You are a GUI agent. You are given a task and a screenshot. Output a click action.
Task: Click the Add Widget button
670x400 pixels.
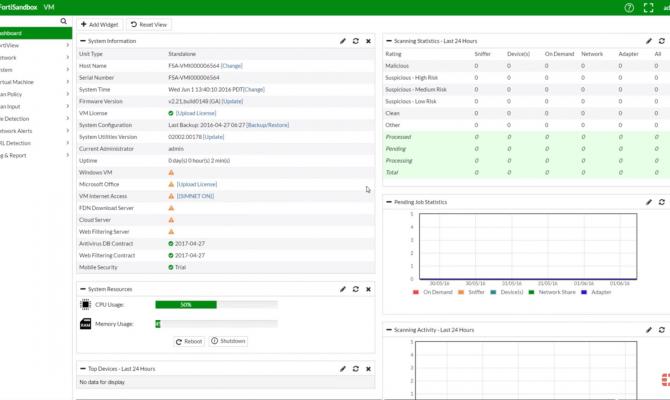pos(100,25)
